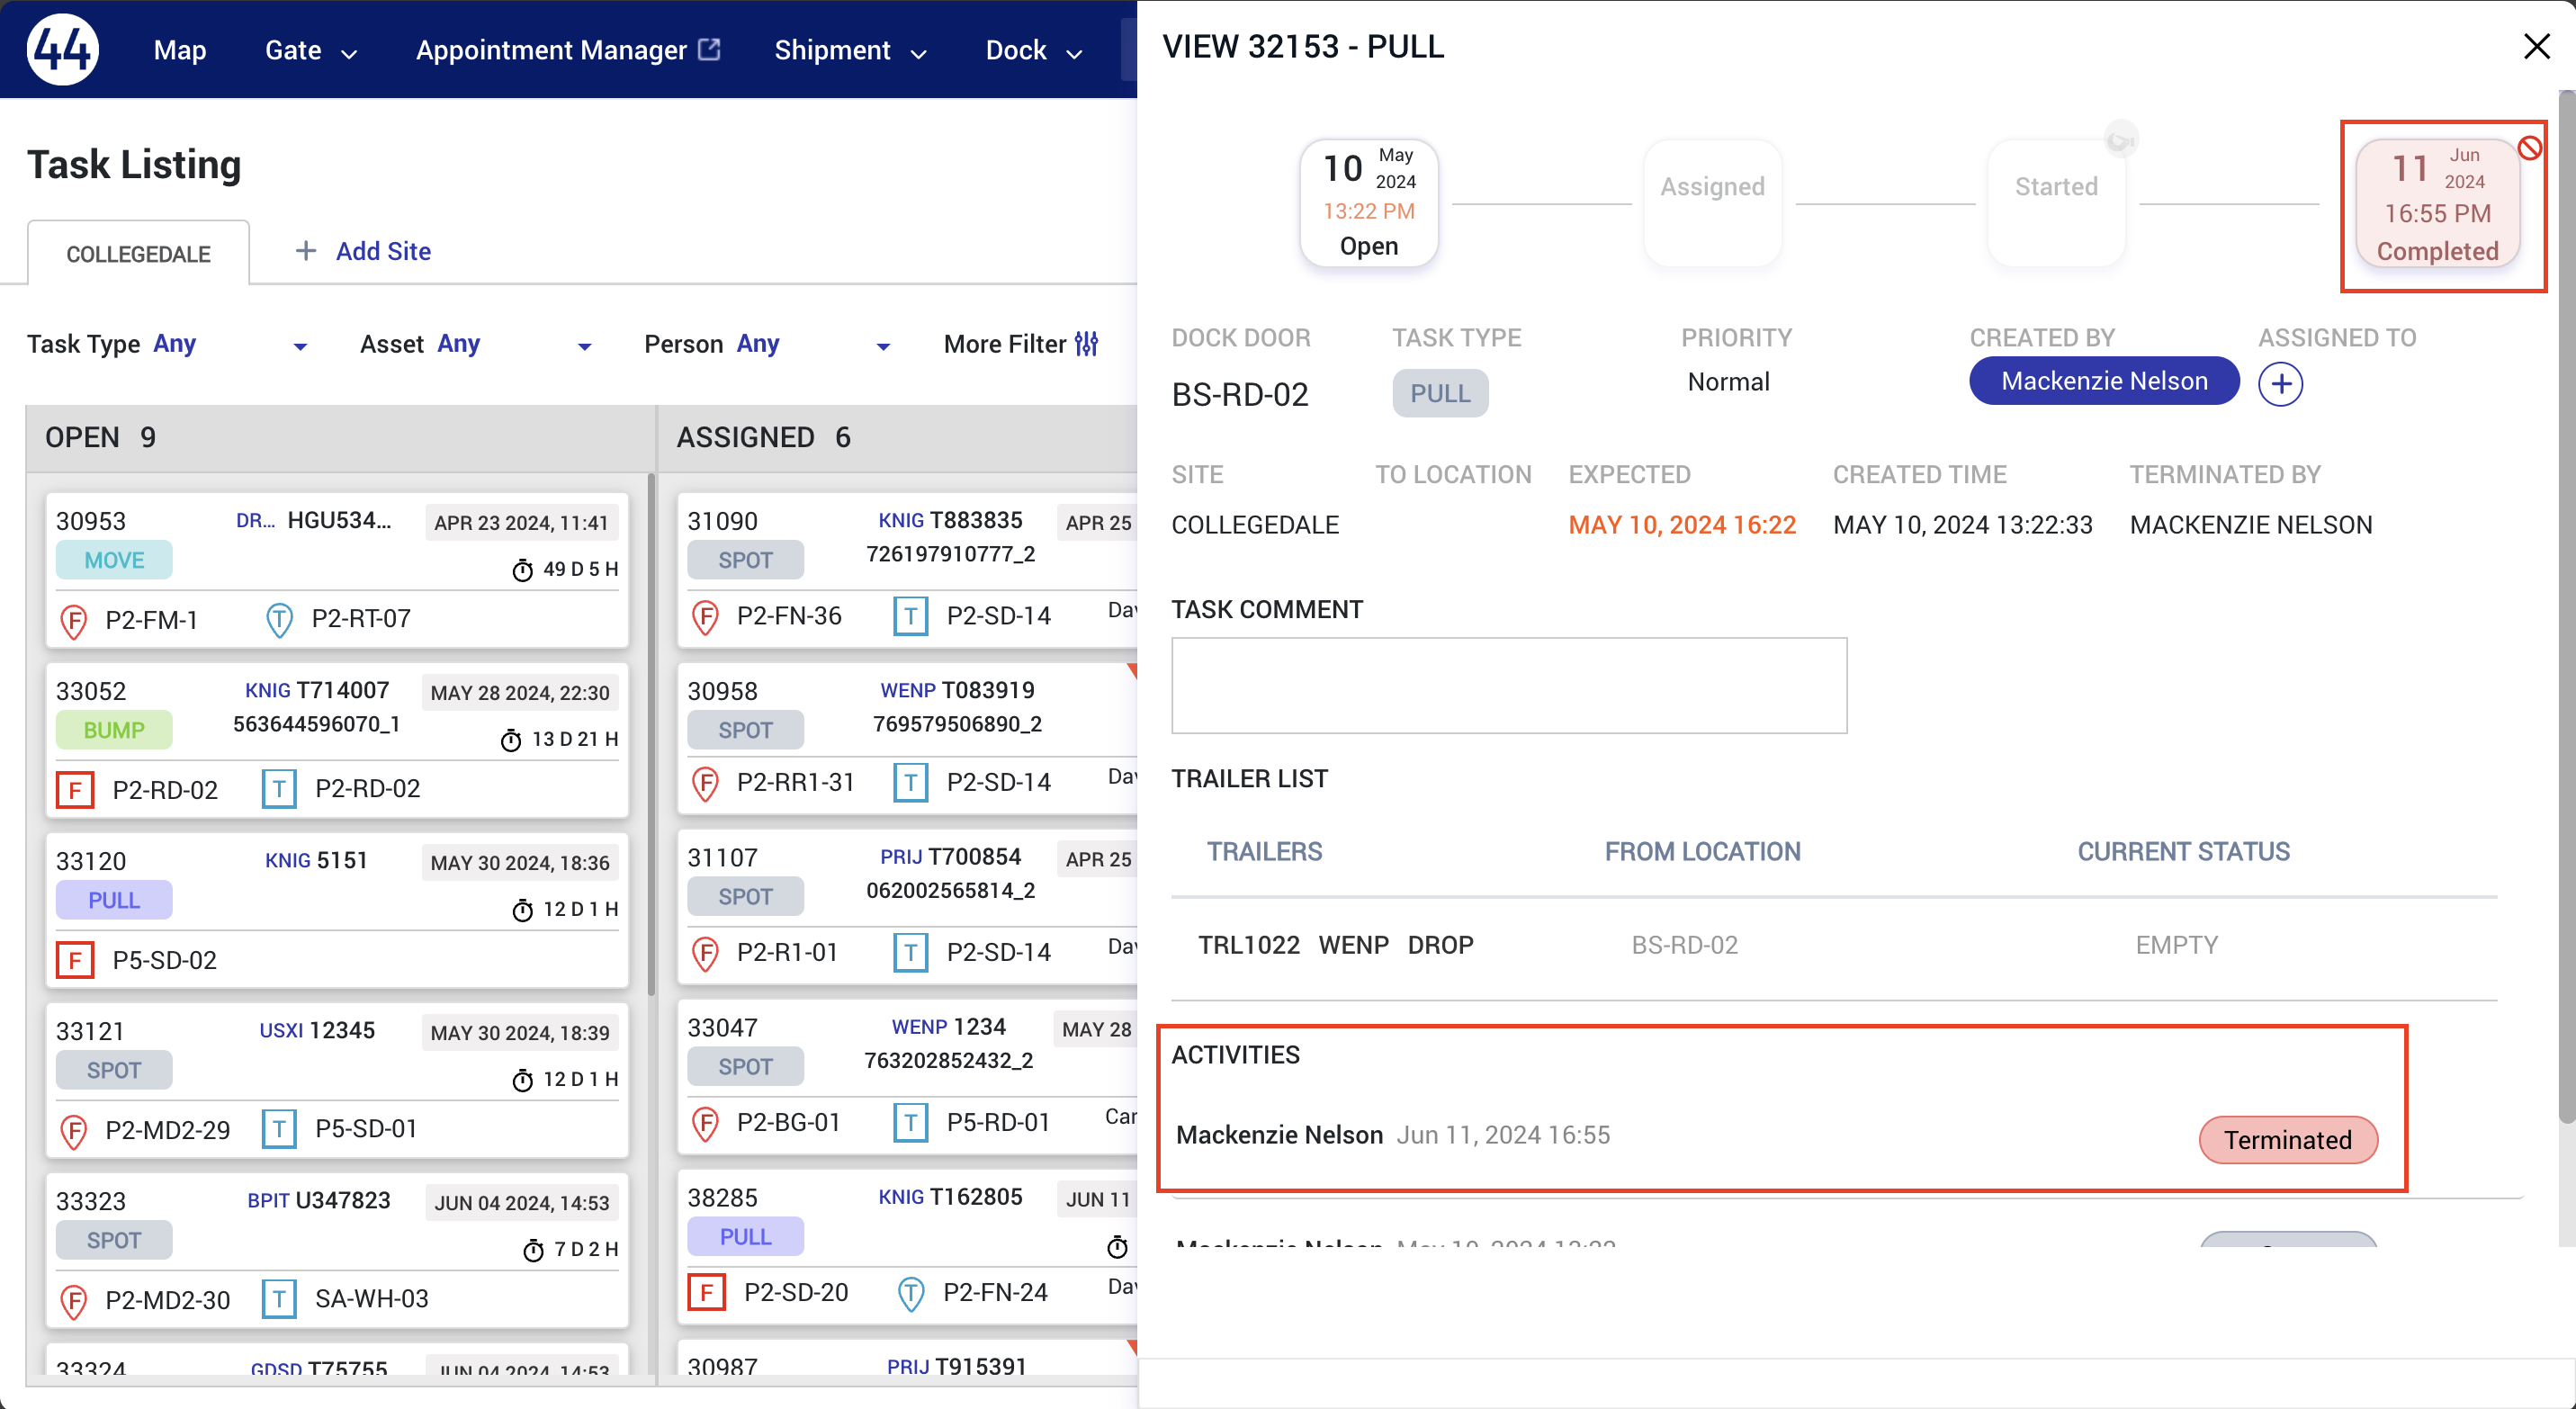Click the T icon on task 31090
This screenshot has height=1409, width=2576.
(x=910, y=616)
